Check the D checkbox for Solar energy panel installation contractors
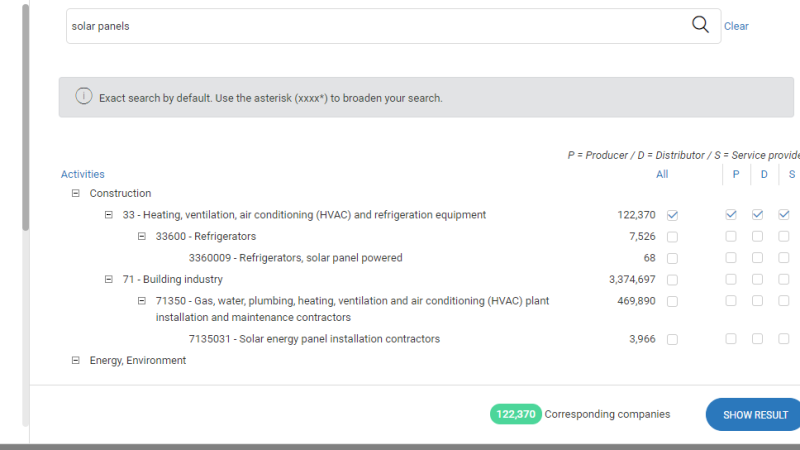 (x=758, y=339)
